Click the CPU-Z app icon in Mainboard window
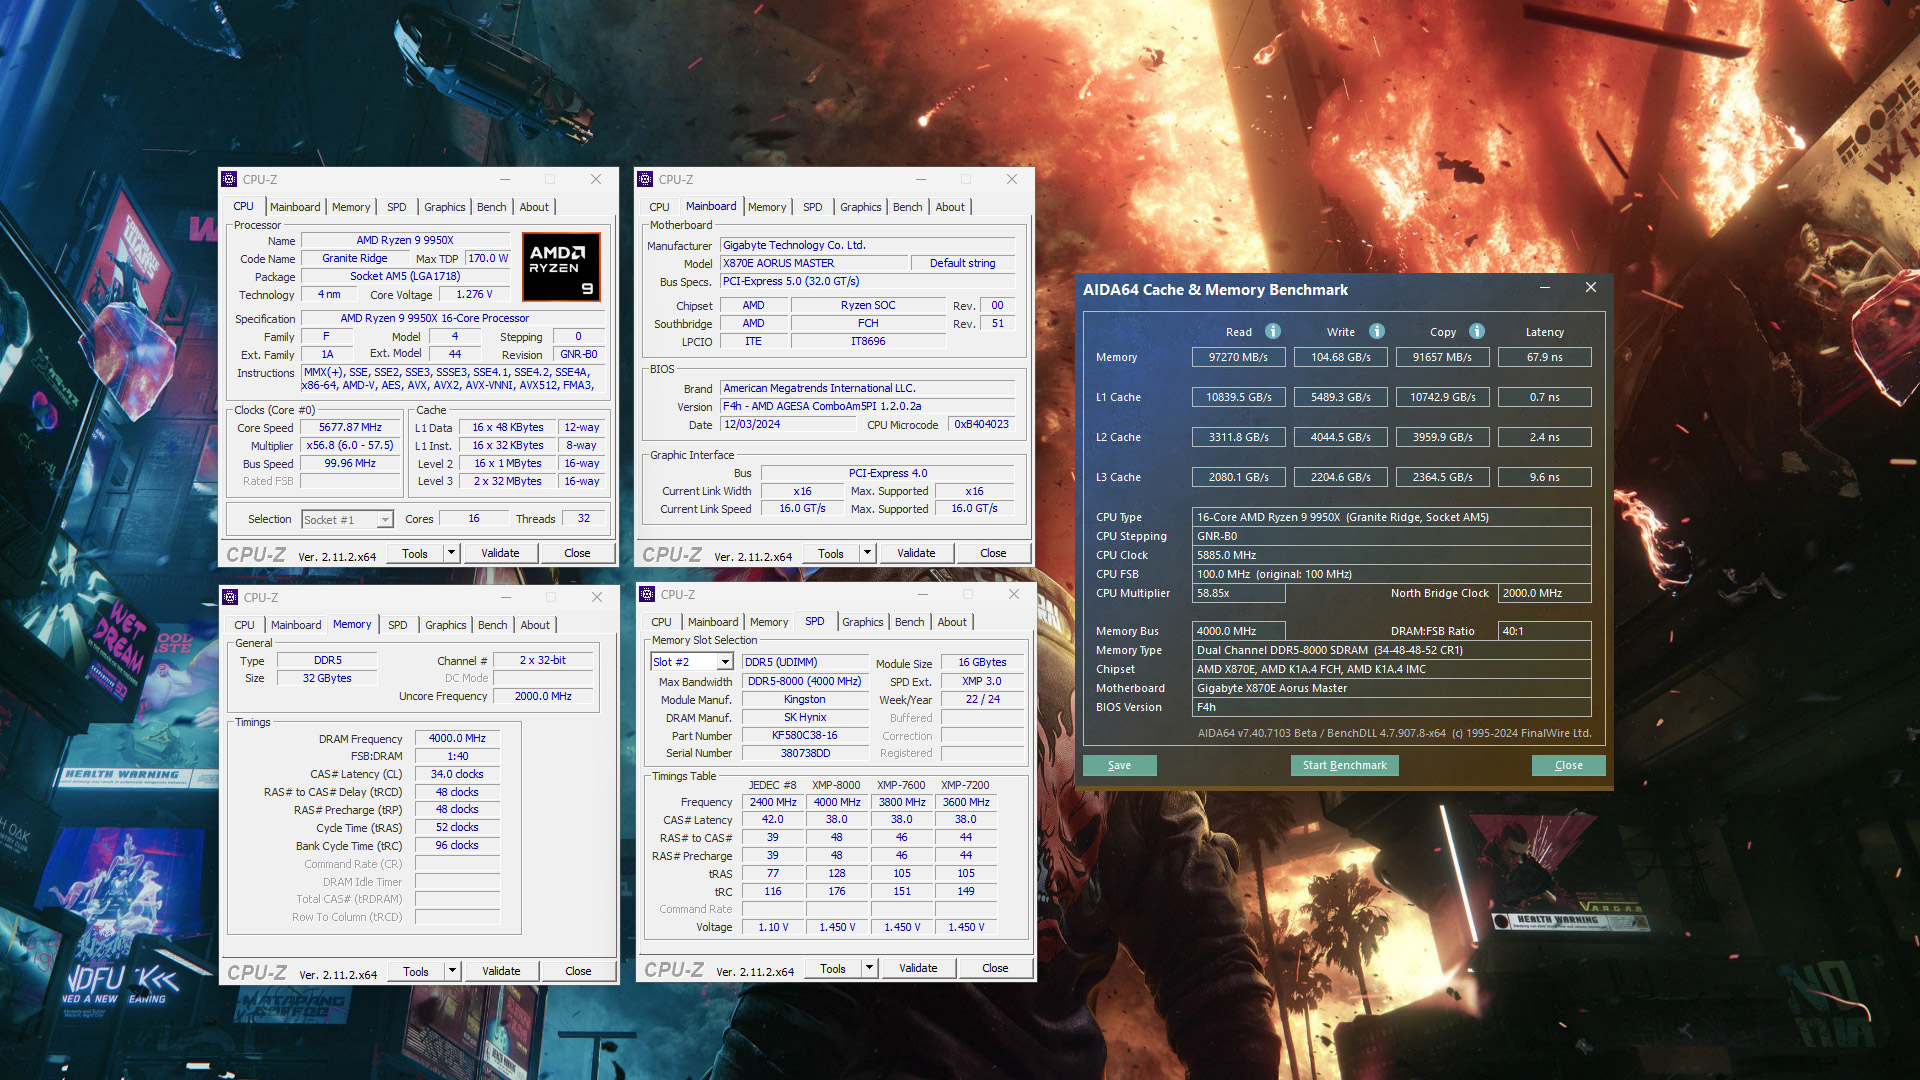Screen dimensions: 1920x1080 tap(645, 179)
